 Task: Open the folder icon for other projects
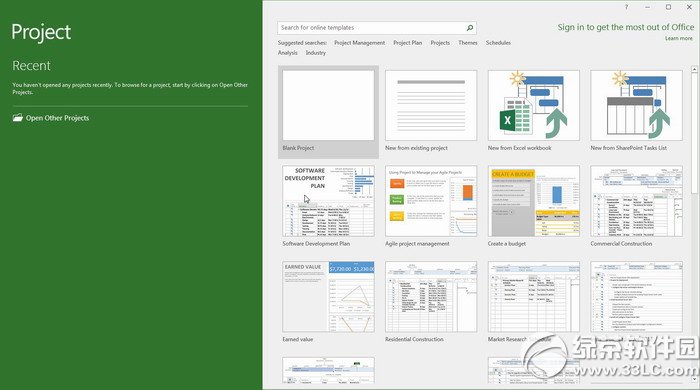(17, 118)
